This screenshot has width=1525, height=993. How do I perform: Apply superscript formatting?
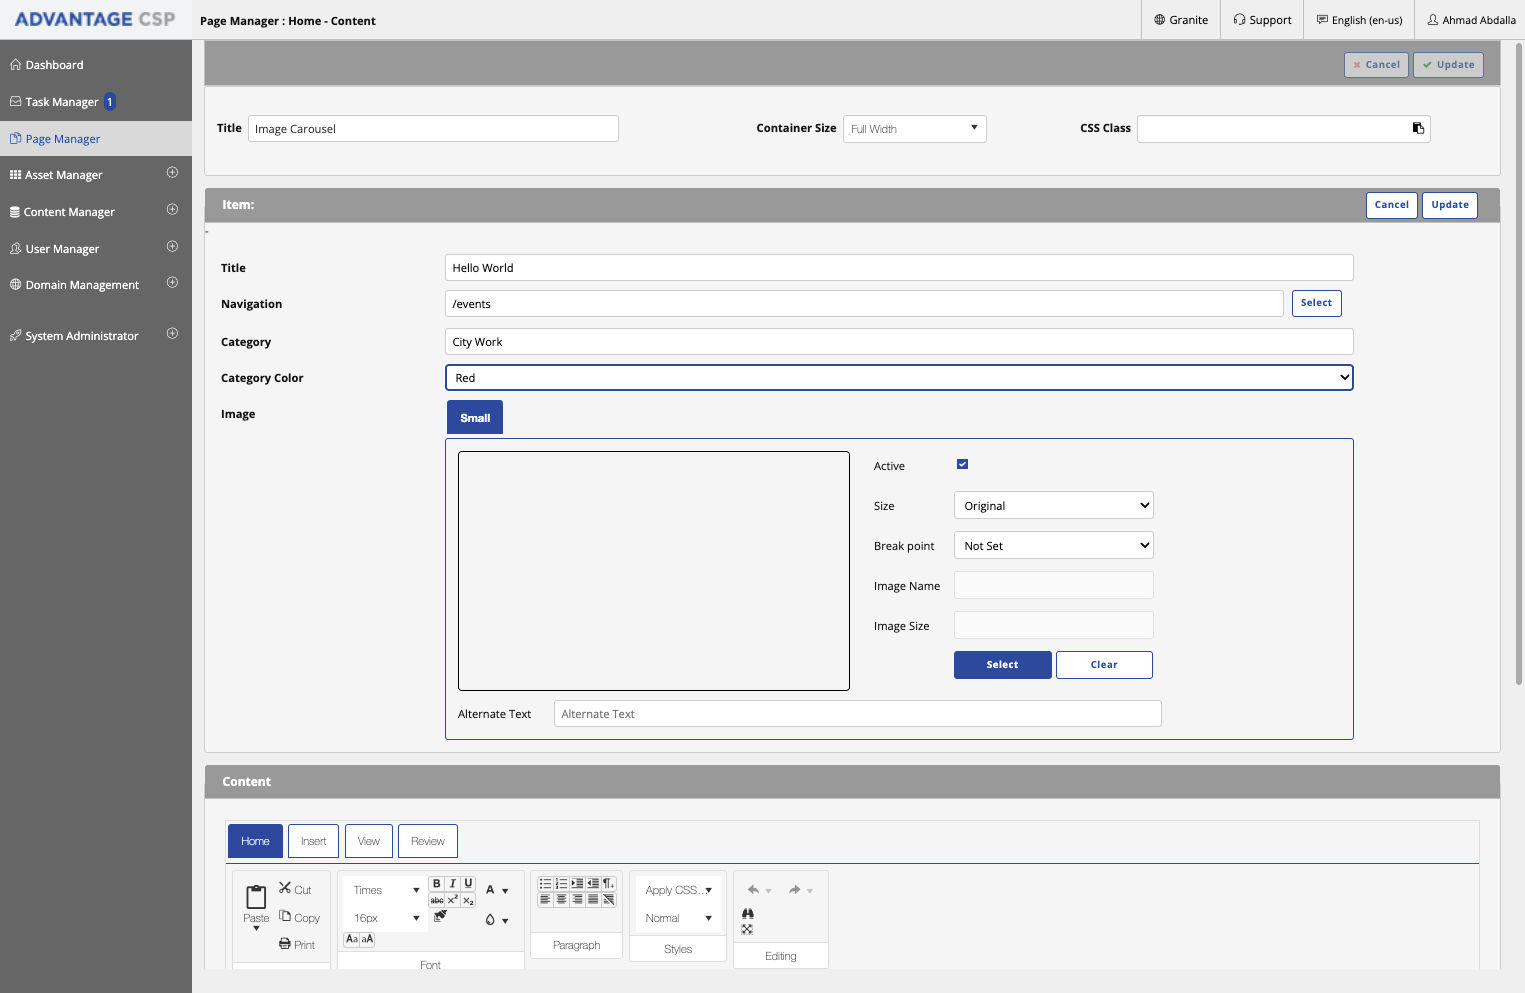[x=453, y=900]
